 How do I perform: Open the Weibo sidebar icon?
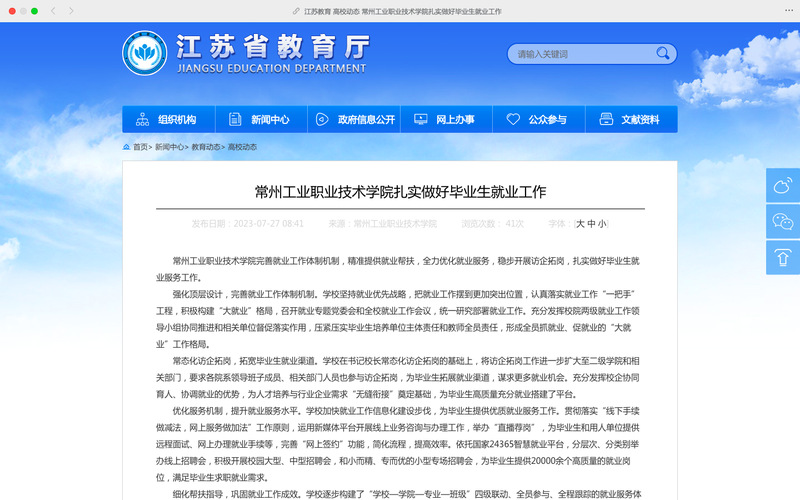(782, 186)
